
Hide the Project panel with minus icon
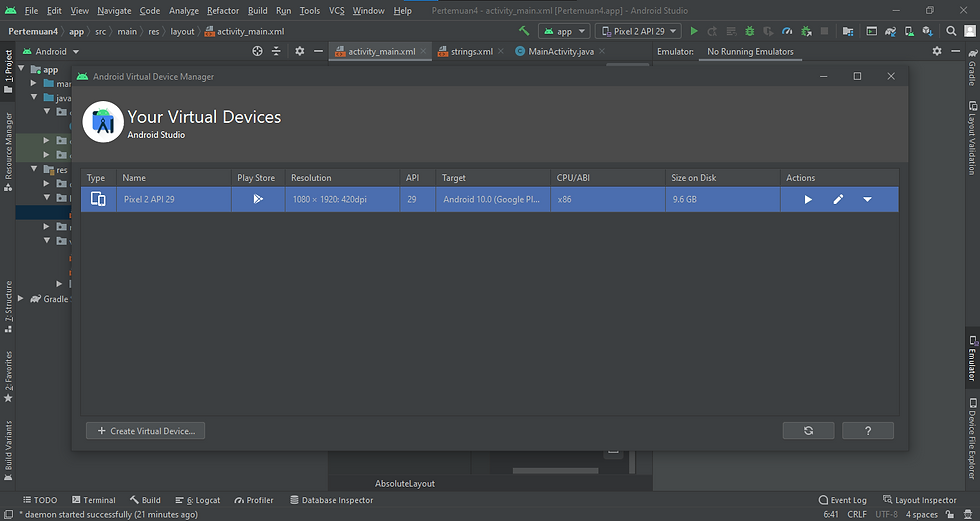[318, 51]
